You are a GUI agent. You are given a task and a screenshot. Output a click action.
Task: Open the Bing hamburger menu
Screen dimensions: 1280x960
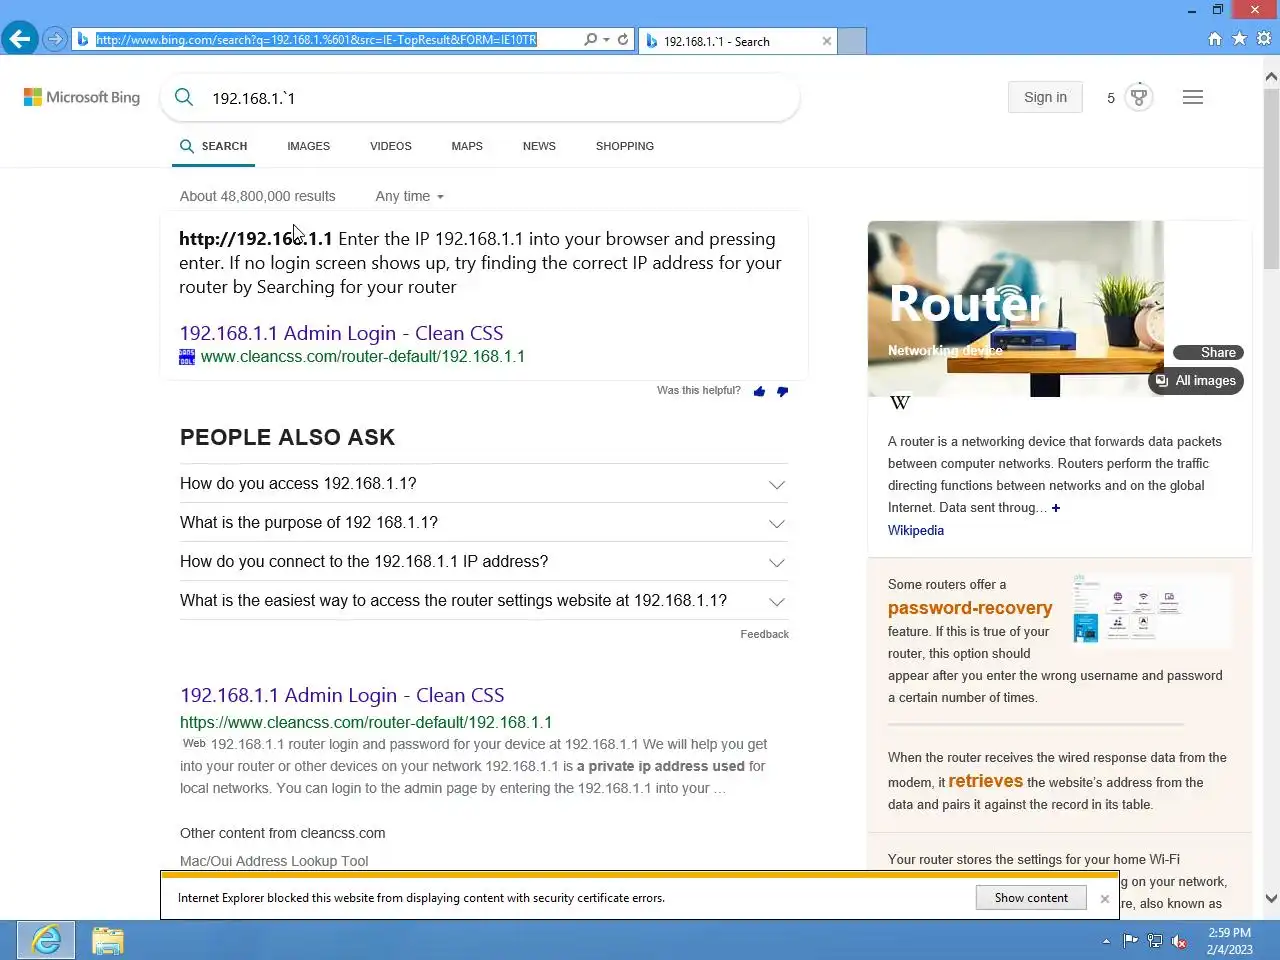point(1193,97)
